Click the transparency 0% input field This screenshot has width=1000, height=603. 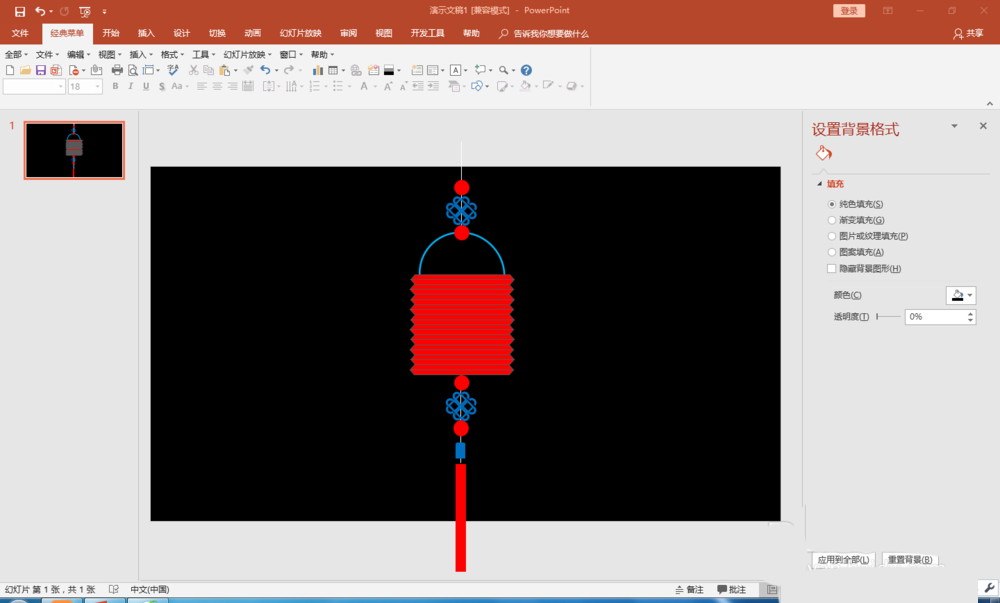pos(935,317)
